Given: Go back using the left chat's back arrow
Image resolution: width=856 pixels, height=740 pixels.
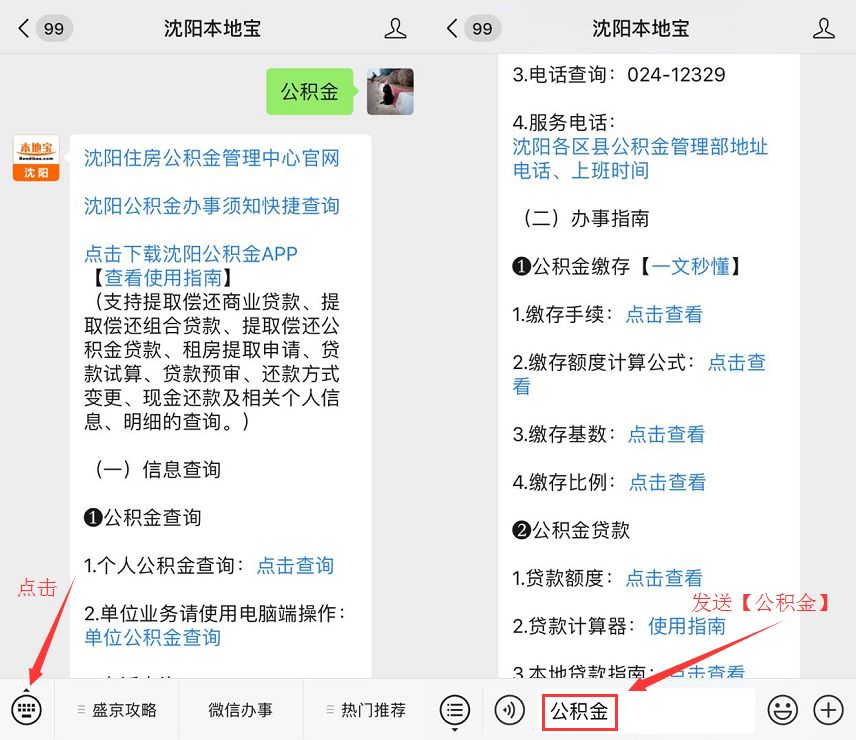Looking at the screenshot, I should [24, 28].
